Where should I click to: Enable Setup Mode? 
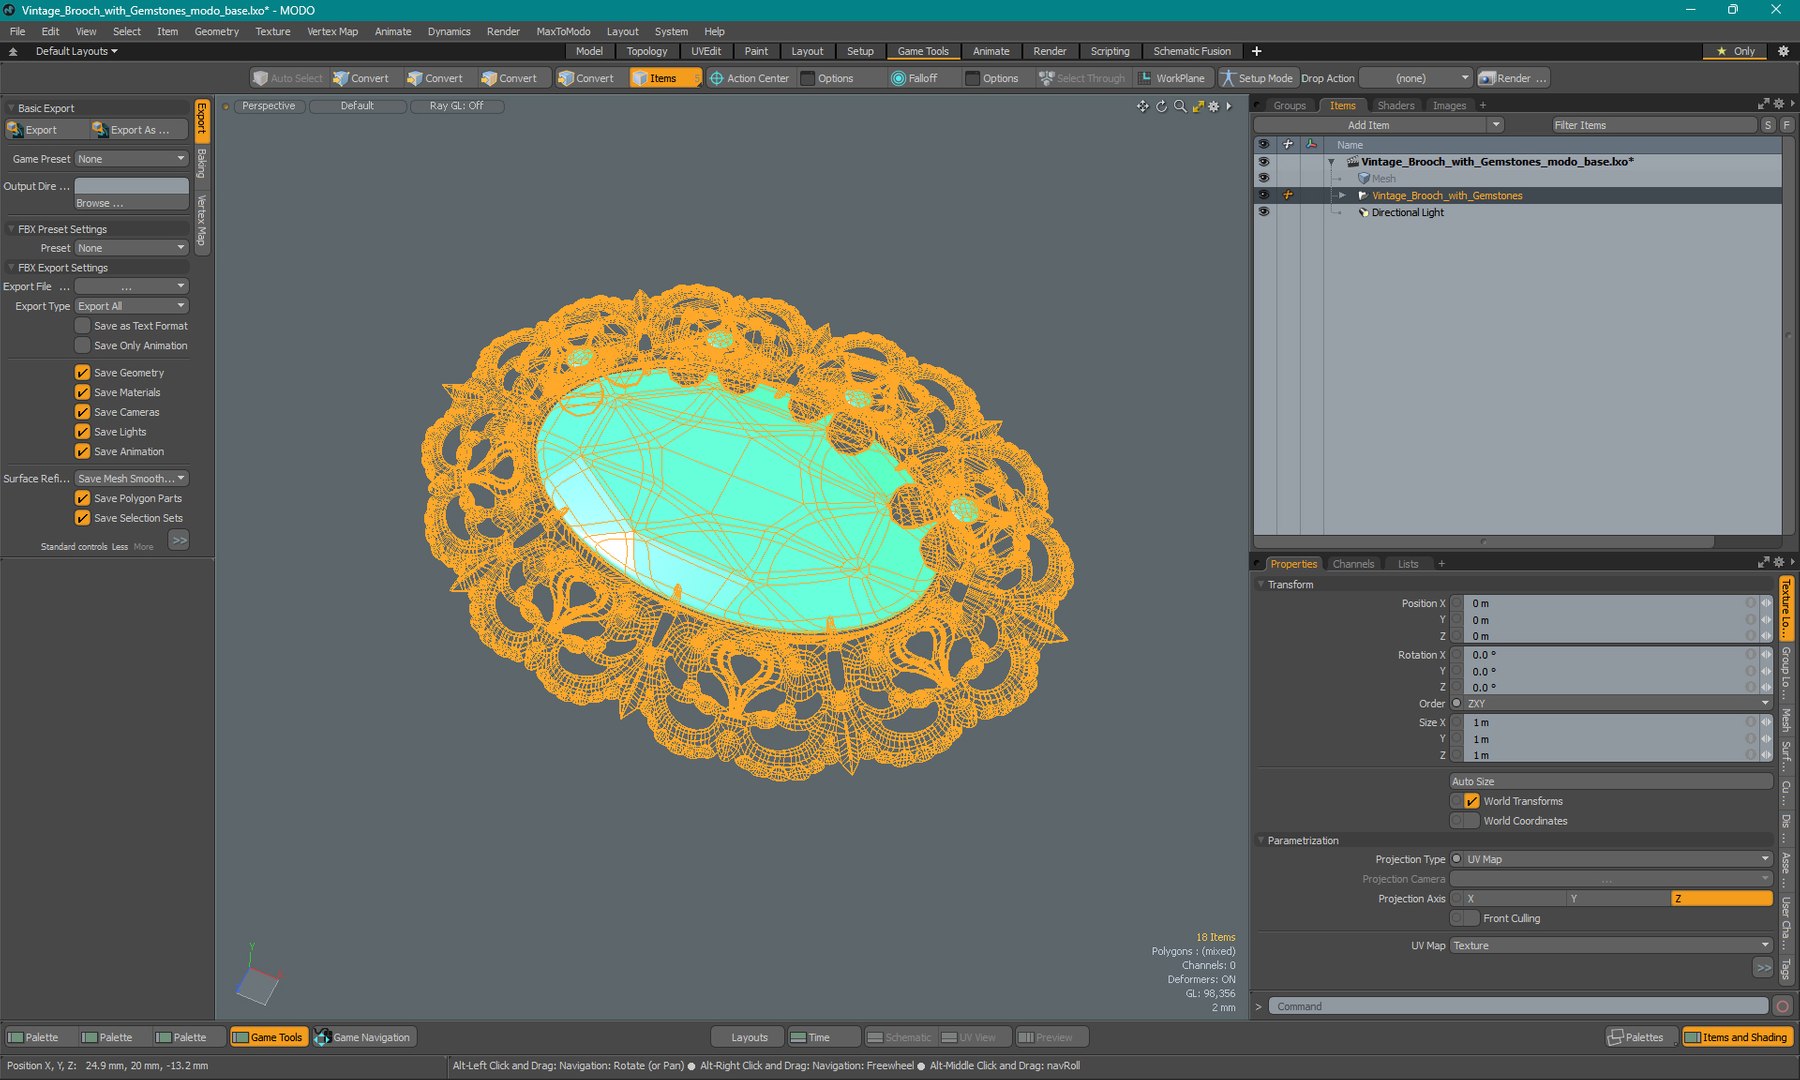(1256, 78)
